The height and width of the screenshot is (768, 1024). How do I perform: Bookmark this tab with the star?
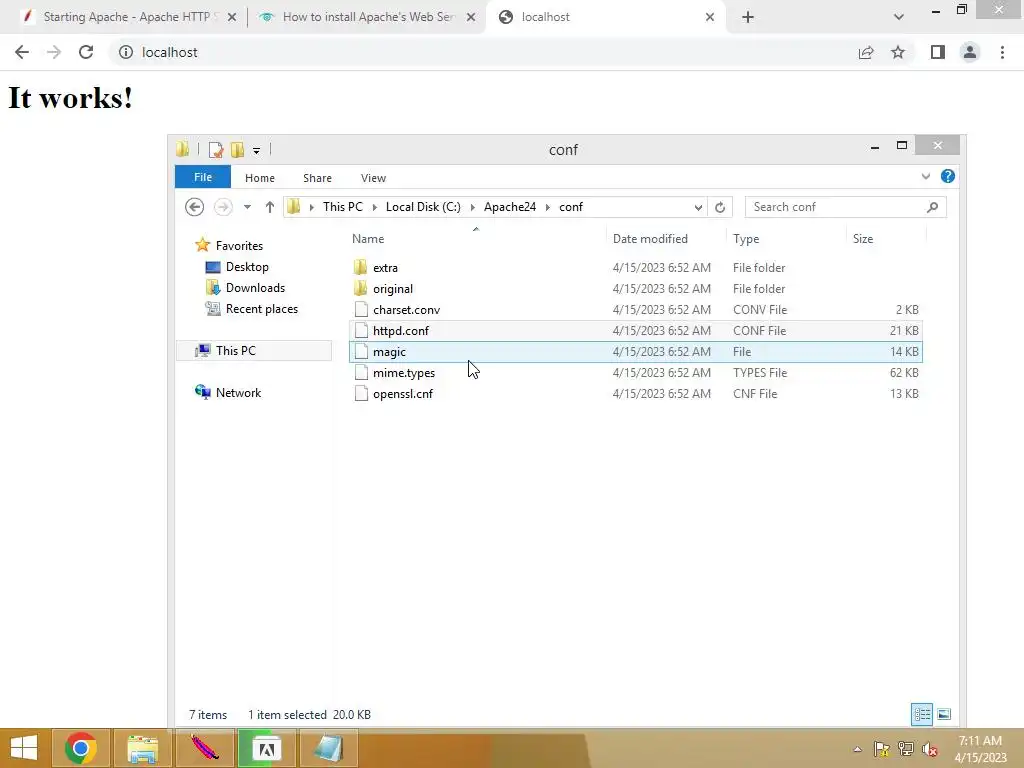898,52
